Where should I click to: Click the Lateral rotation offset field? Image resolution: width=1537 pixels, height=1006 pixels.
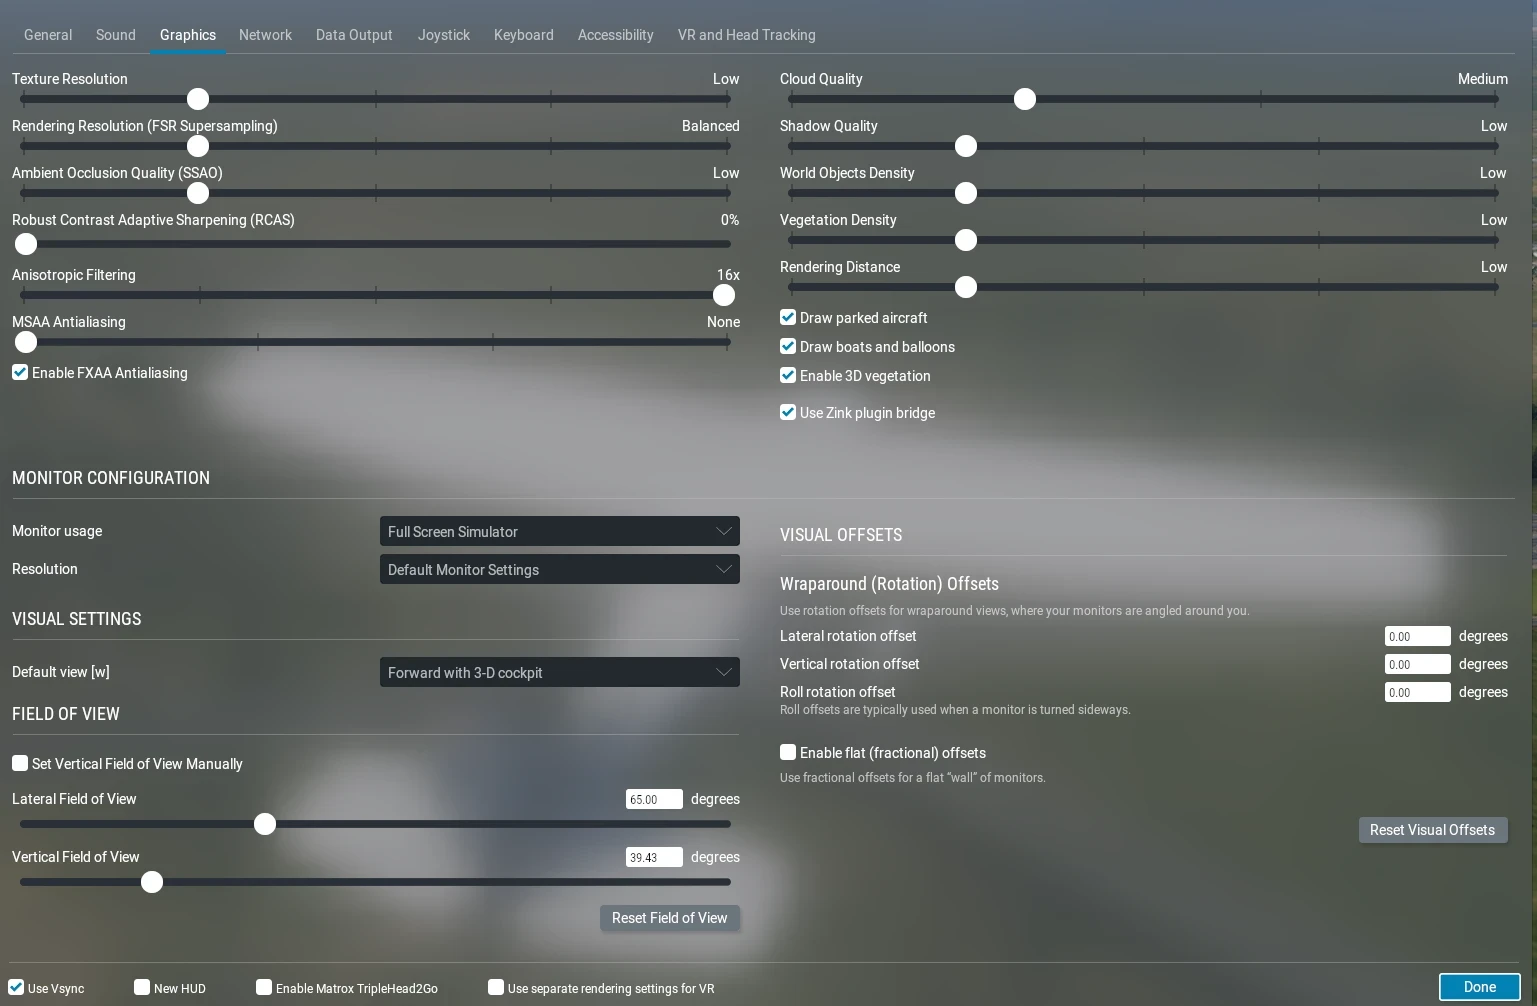pyautogui.click(x=1418, y=636)
